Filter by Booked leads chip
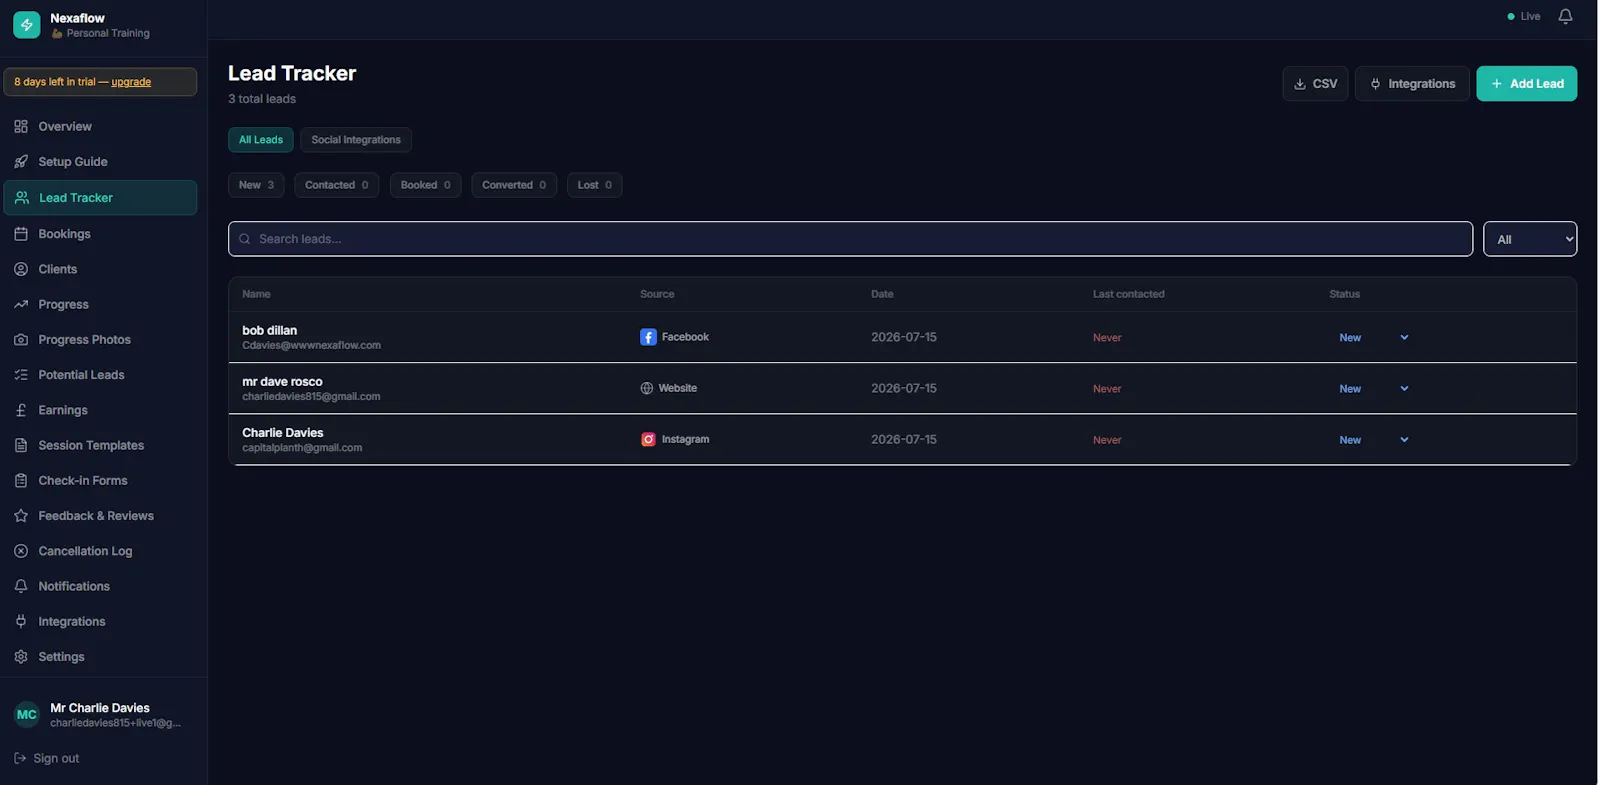The width and height of the screenshot is (1600, 785). click(x=425, y=185)
